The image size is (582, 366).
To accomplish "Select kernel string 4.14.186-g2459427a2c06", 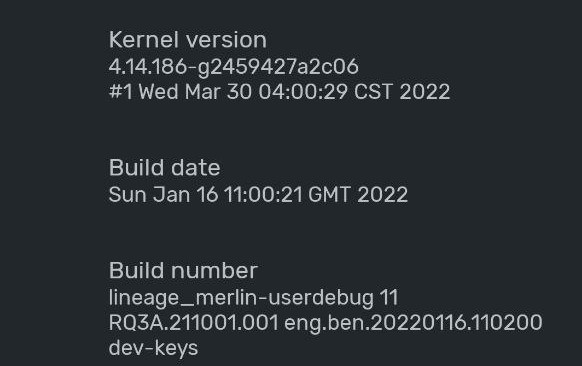I will point(233,66).
